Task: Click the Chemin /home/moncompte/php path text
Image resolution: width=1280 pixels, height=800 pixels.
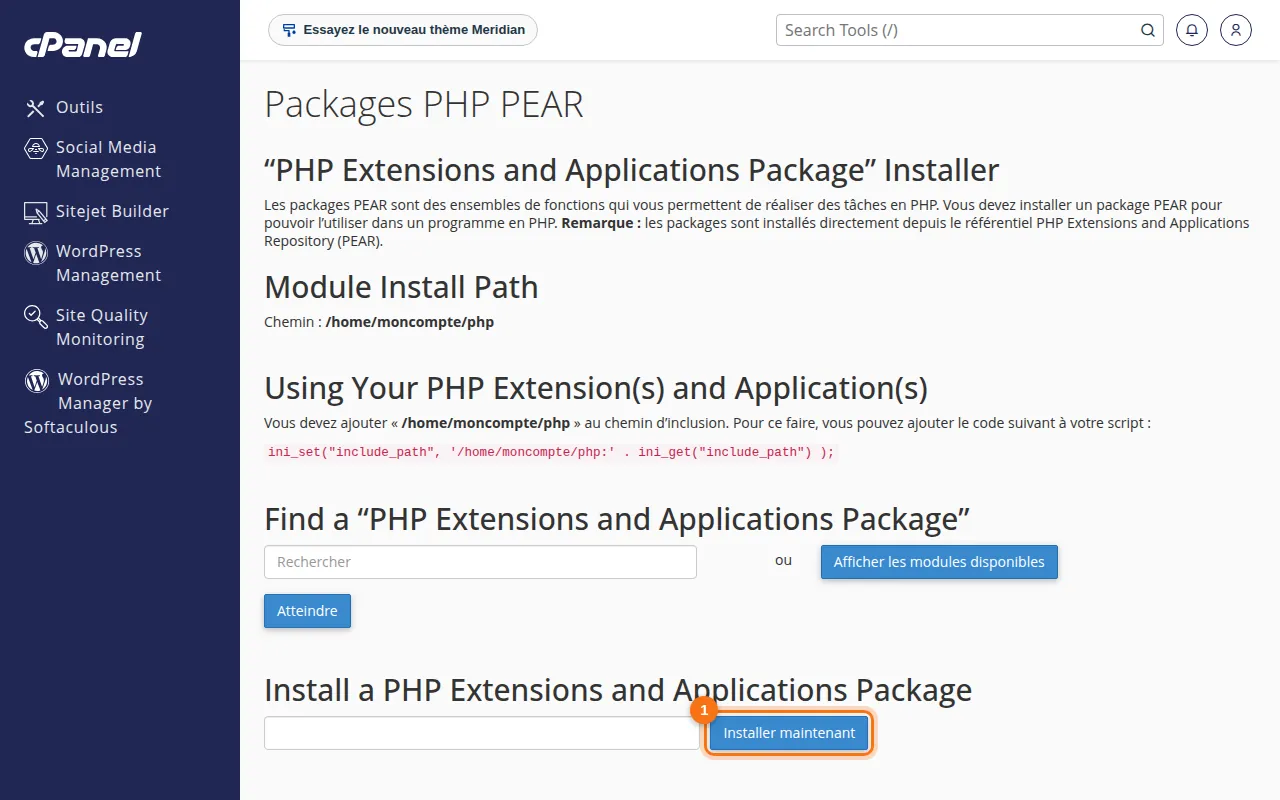Action: tap(379, 322)
